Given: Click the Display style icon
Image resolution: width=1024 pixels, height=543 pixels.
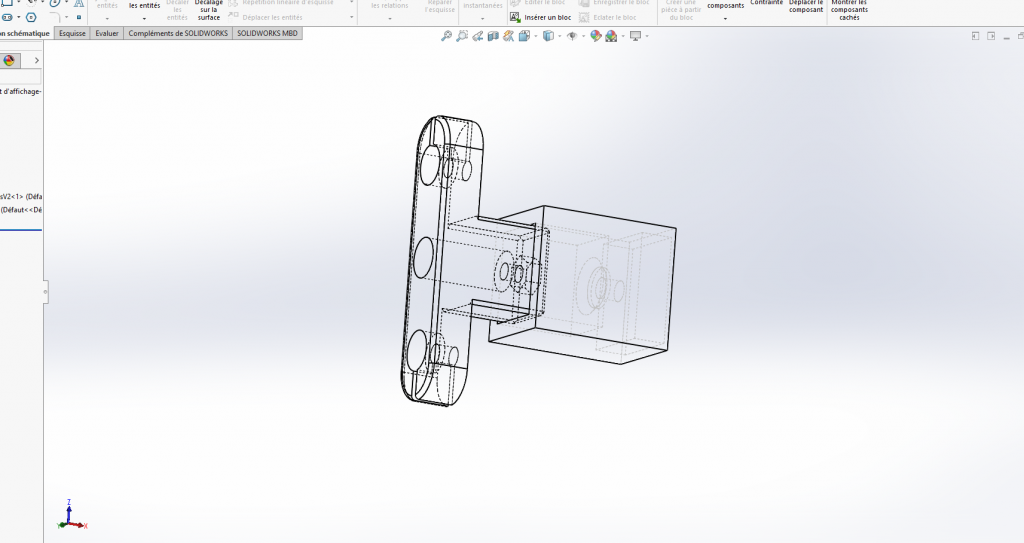Looking at the screenshot, I should tap(549, 36).
